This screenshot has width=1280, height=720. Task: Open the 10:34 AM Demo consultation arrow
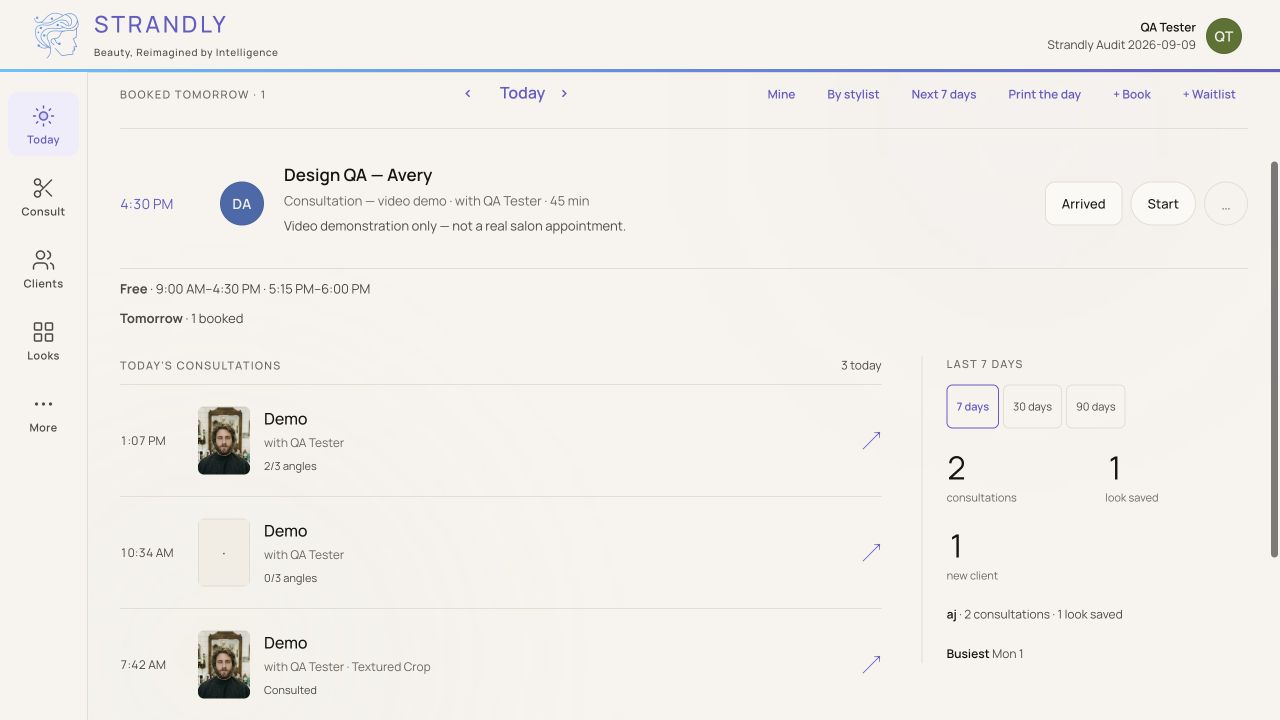click(871, 552)
